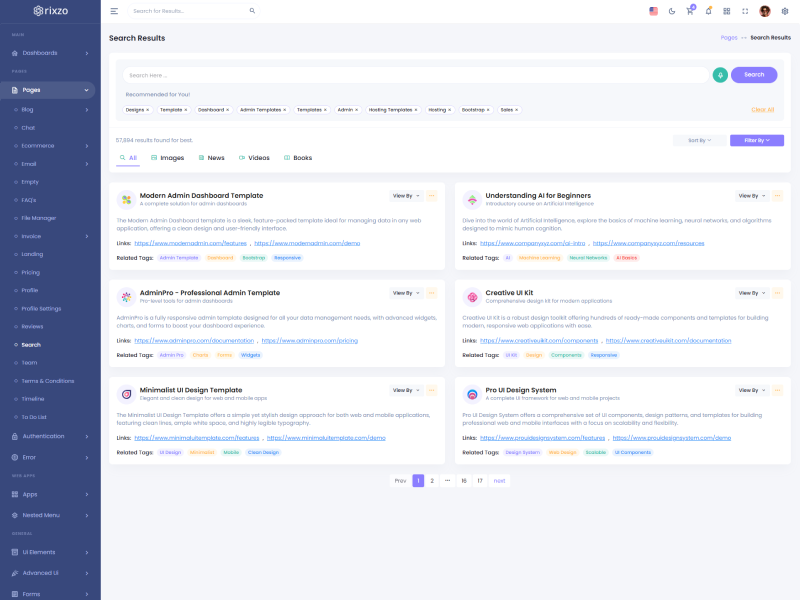Open the Filter By dropdown
Screen dimensions: 800x600
[x=756, y=141]
